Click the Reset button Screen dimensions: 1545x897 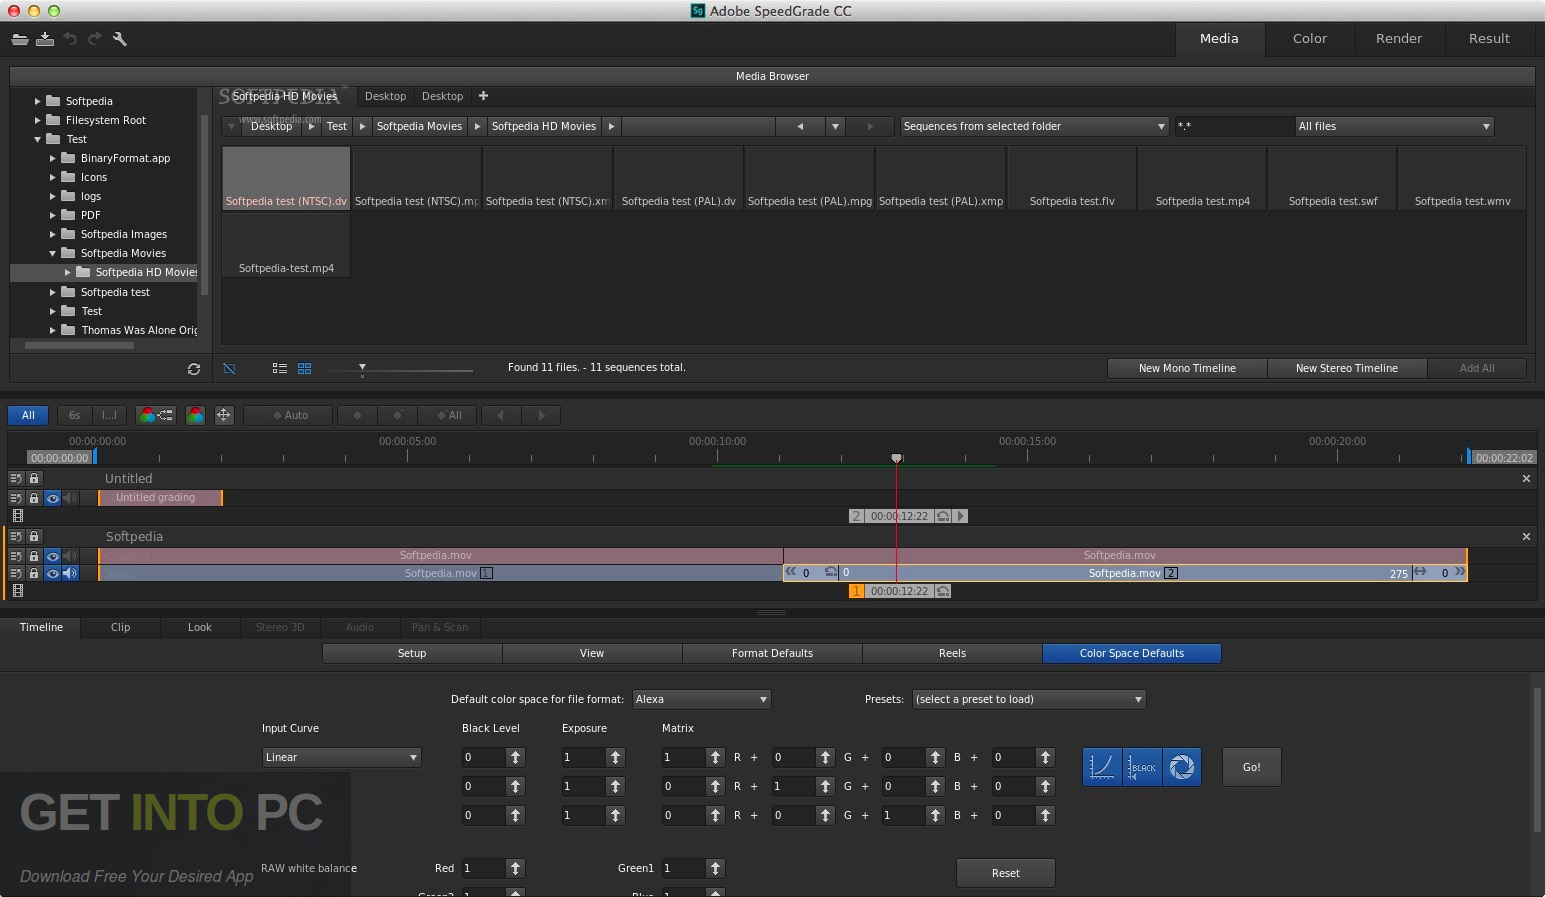(x=1005, y=873)
